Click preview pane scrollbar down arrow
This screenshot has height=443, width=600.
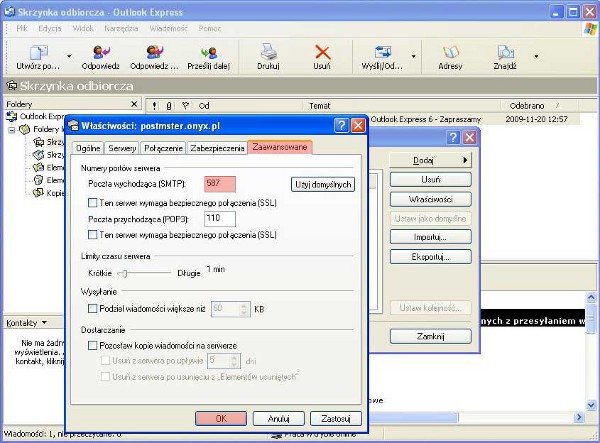pos(591,405)
